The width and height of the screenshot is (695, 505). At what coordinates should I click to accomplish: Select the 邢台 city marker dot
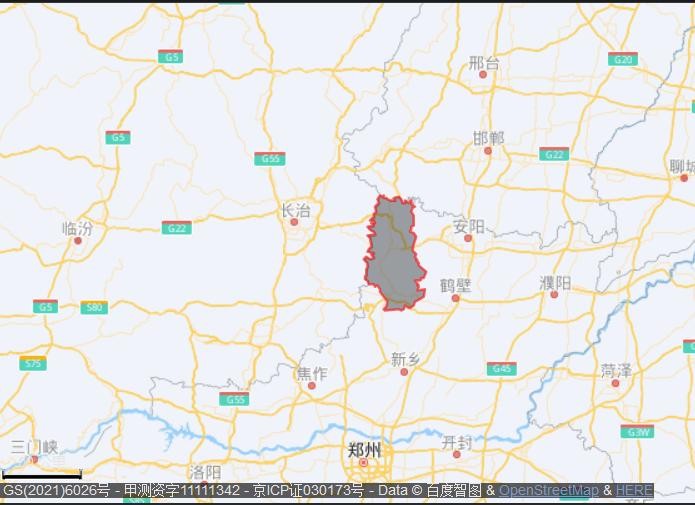(x=483, y=75)
